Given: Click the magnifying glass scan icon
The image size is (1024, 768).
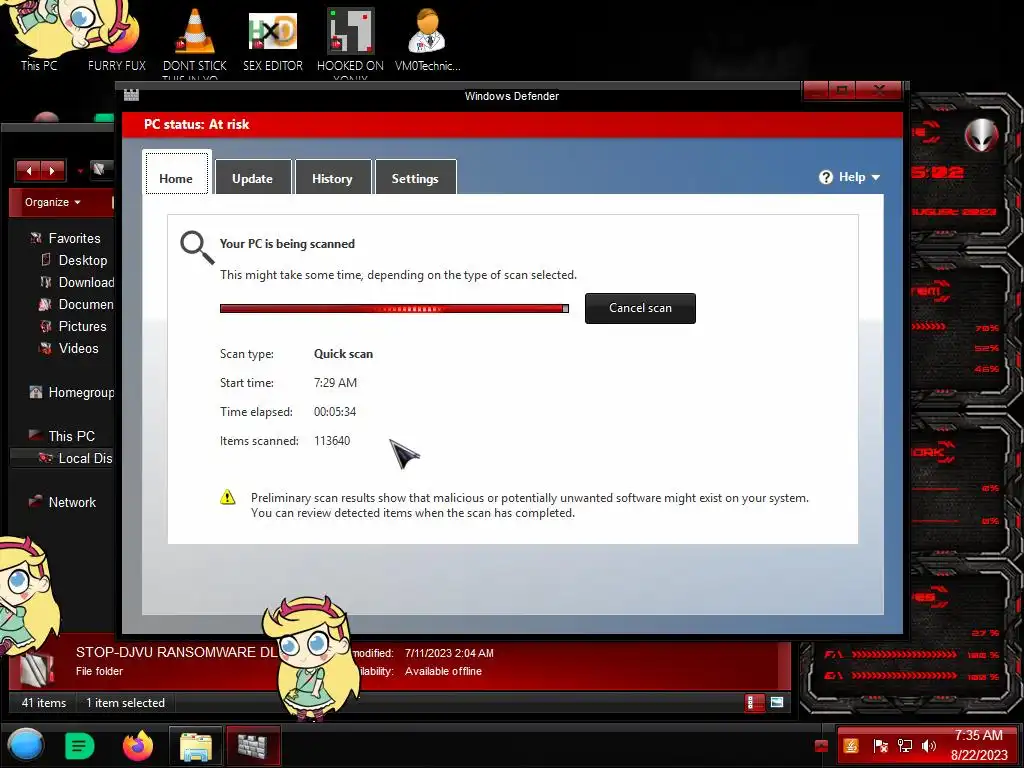Looking at the screenshot, I should pyautogui.click(x=197, y=248).
